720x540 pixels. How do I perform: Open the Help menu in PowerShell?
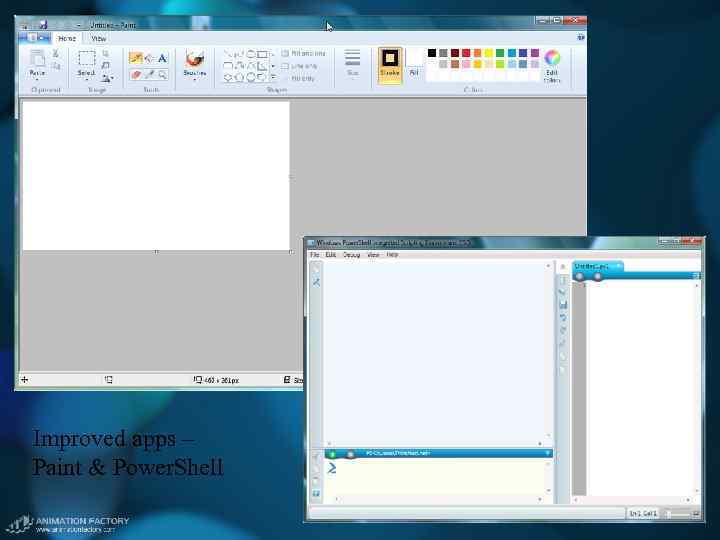click(x=392, y=254)
